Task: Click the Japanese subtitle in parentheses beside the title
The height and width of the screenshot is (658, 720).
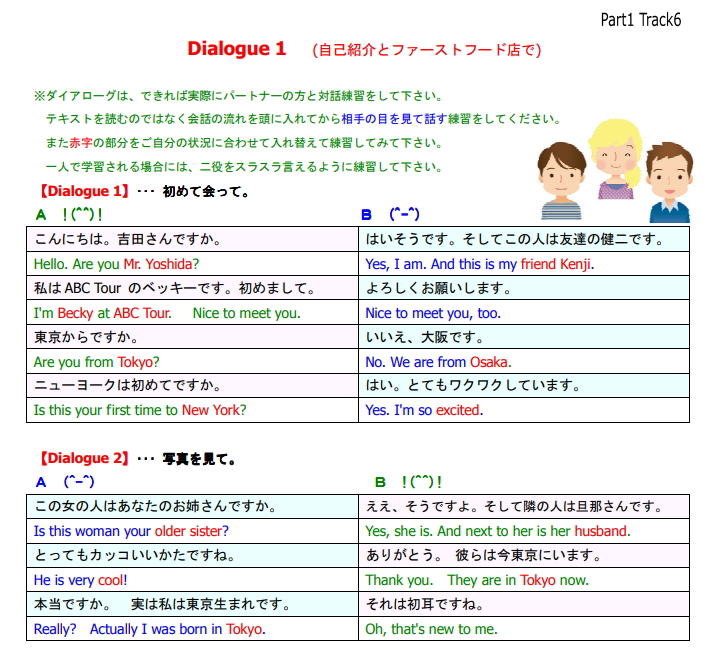Action: [x=427, y=50]
